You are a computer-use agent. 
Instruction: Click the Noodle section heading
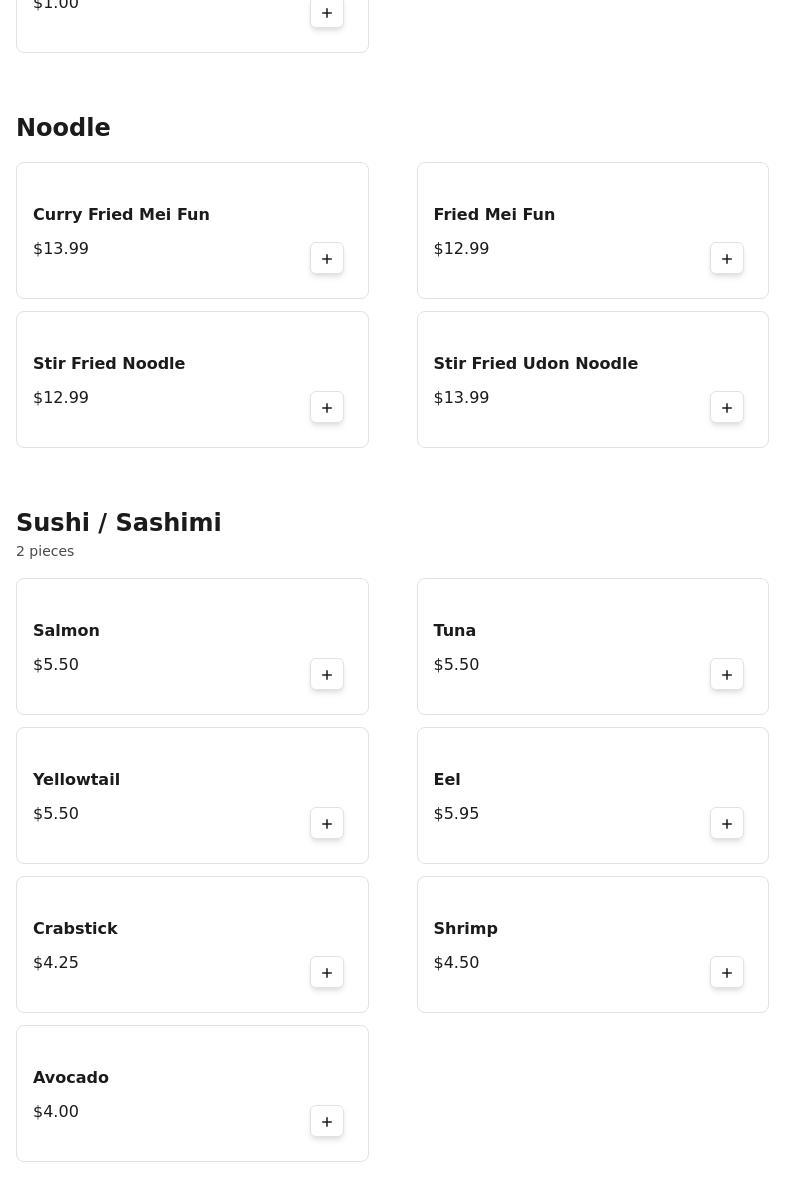[63, 128]
